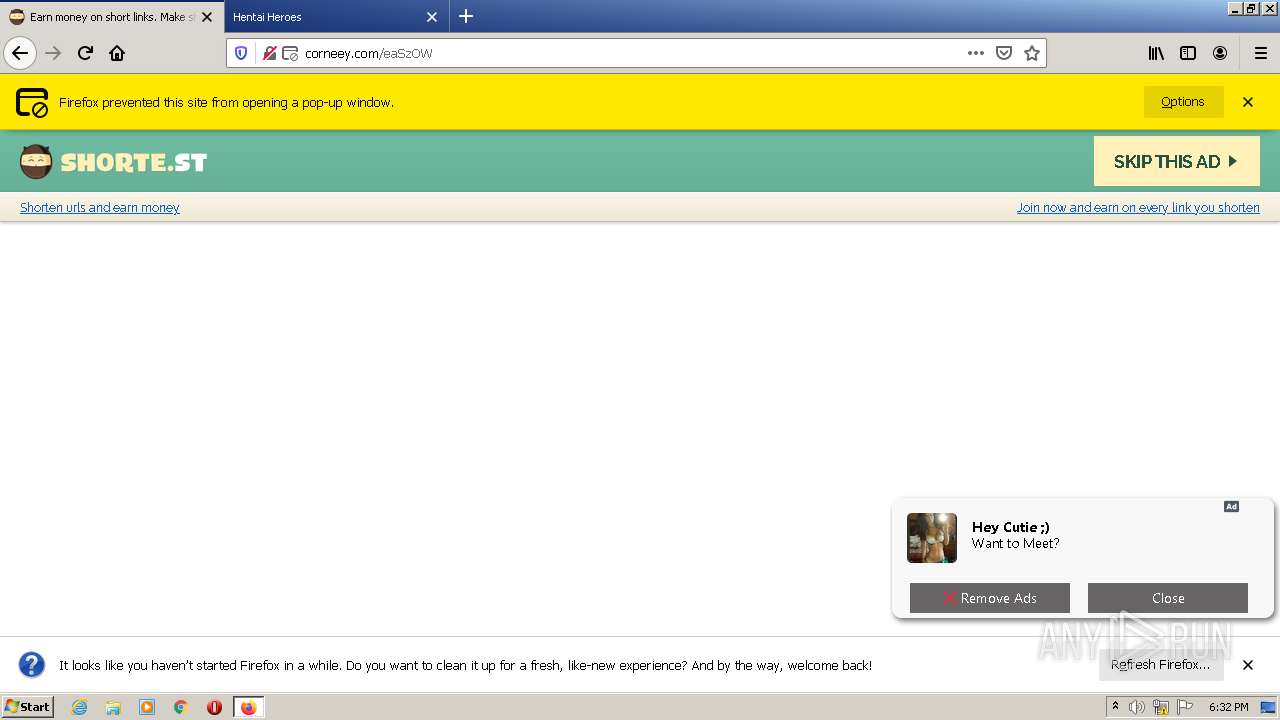
Task: Go back to the previous page
Action: (20, 53)
